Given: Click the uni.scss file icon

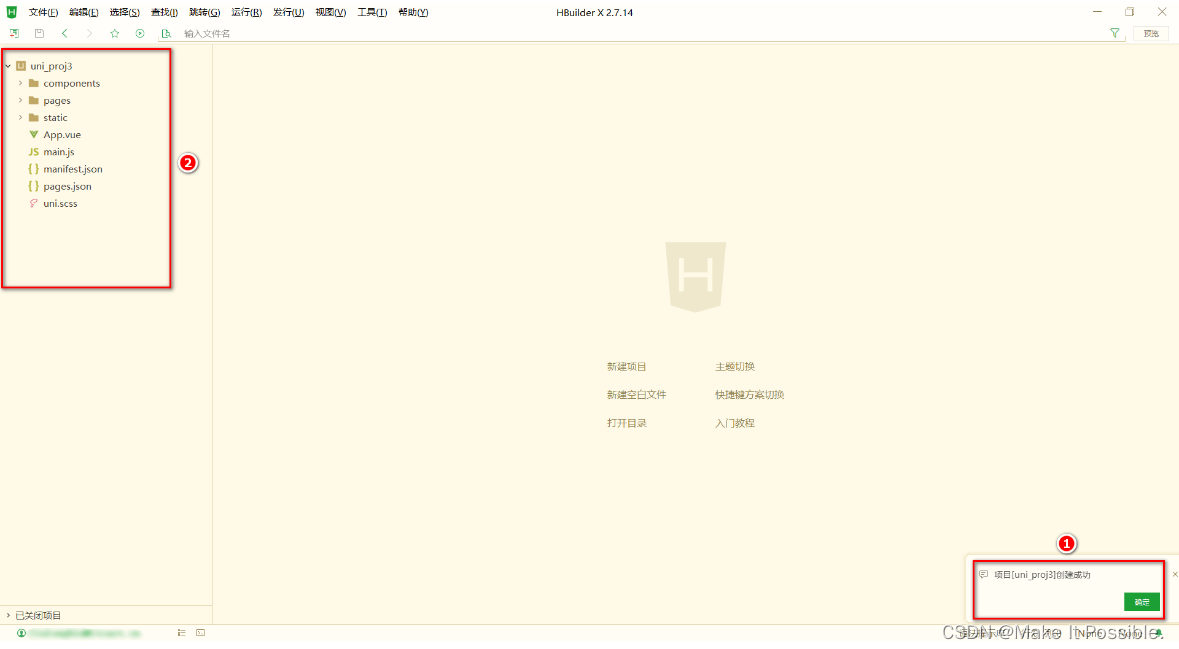Looking at the screenshot, I should [33, 204].
